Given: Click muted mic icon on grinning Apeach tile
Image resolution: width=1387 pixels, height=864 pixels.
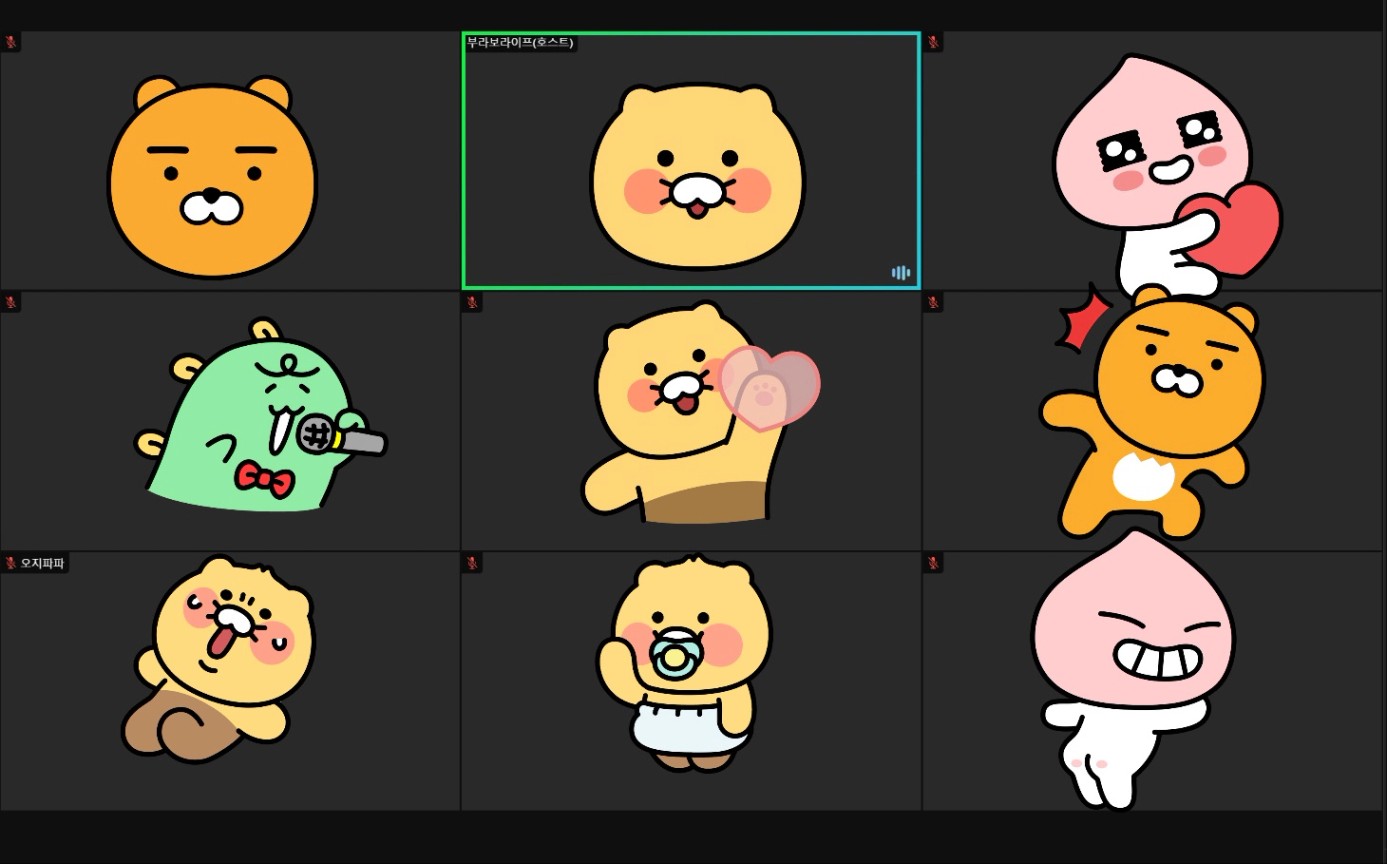Looking at the screenshot, I should click(x=933, y=563).
